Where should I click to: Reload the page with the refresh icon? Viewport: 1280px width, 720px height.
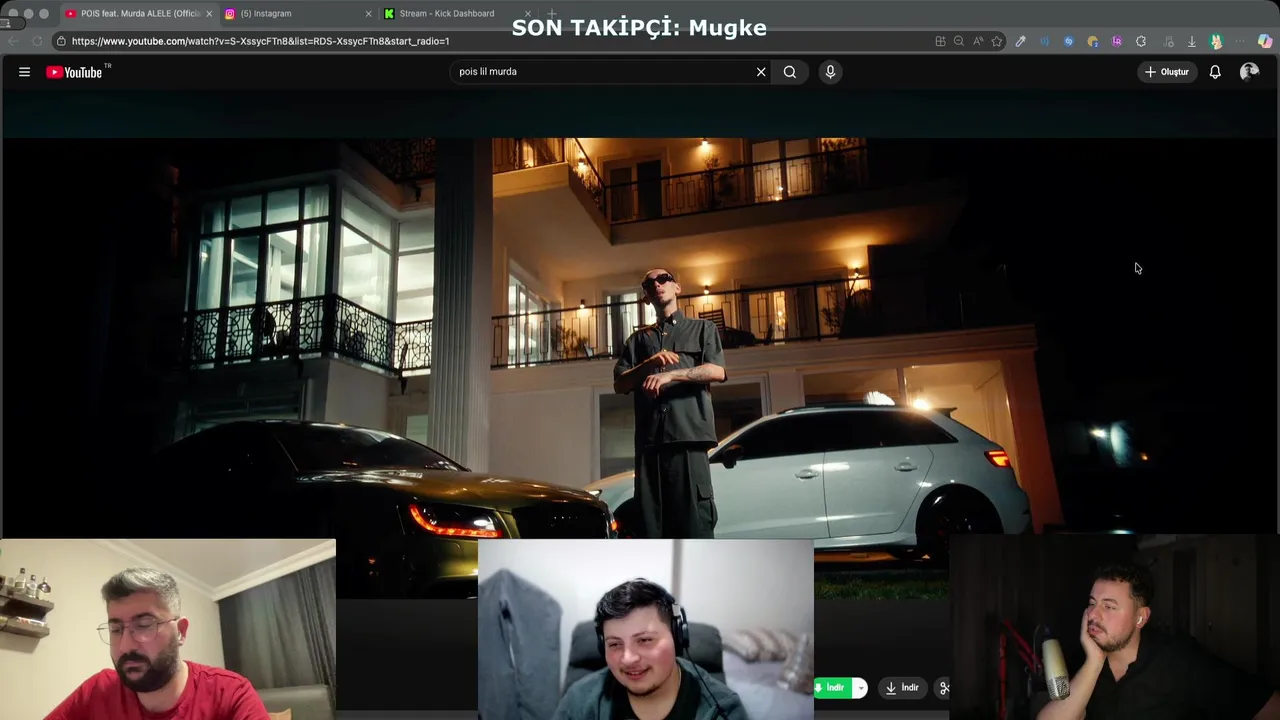(37, 41)
